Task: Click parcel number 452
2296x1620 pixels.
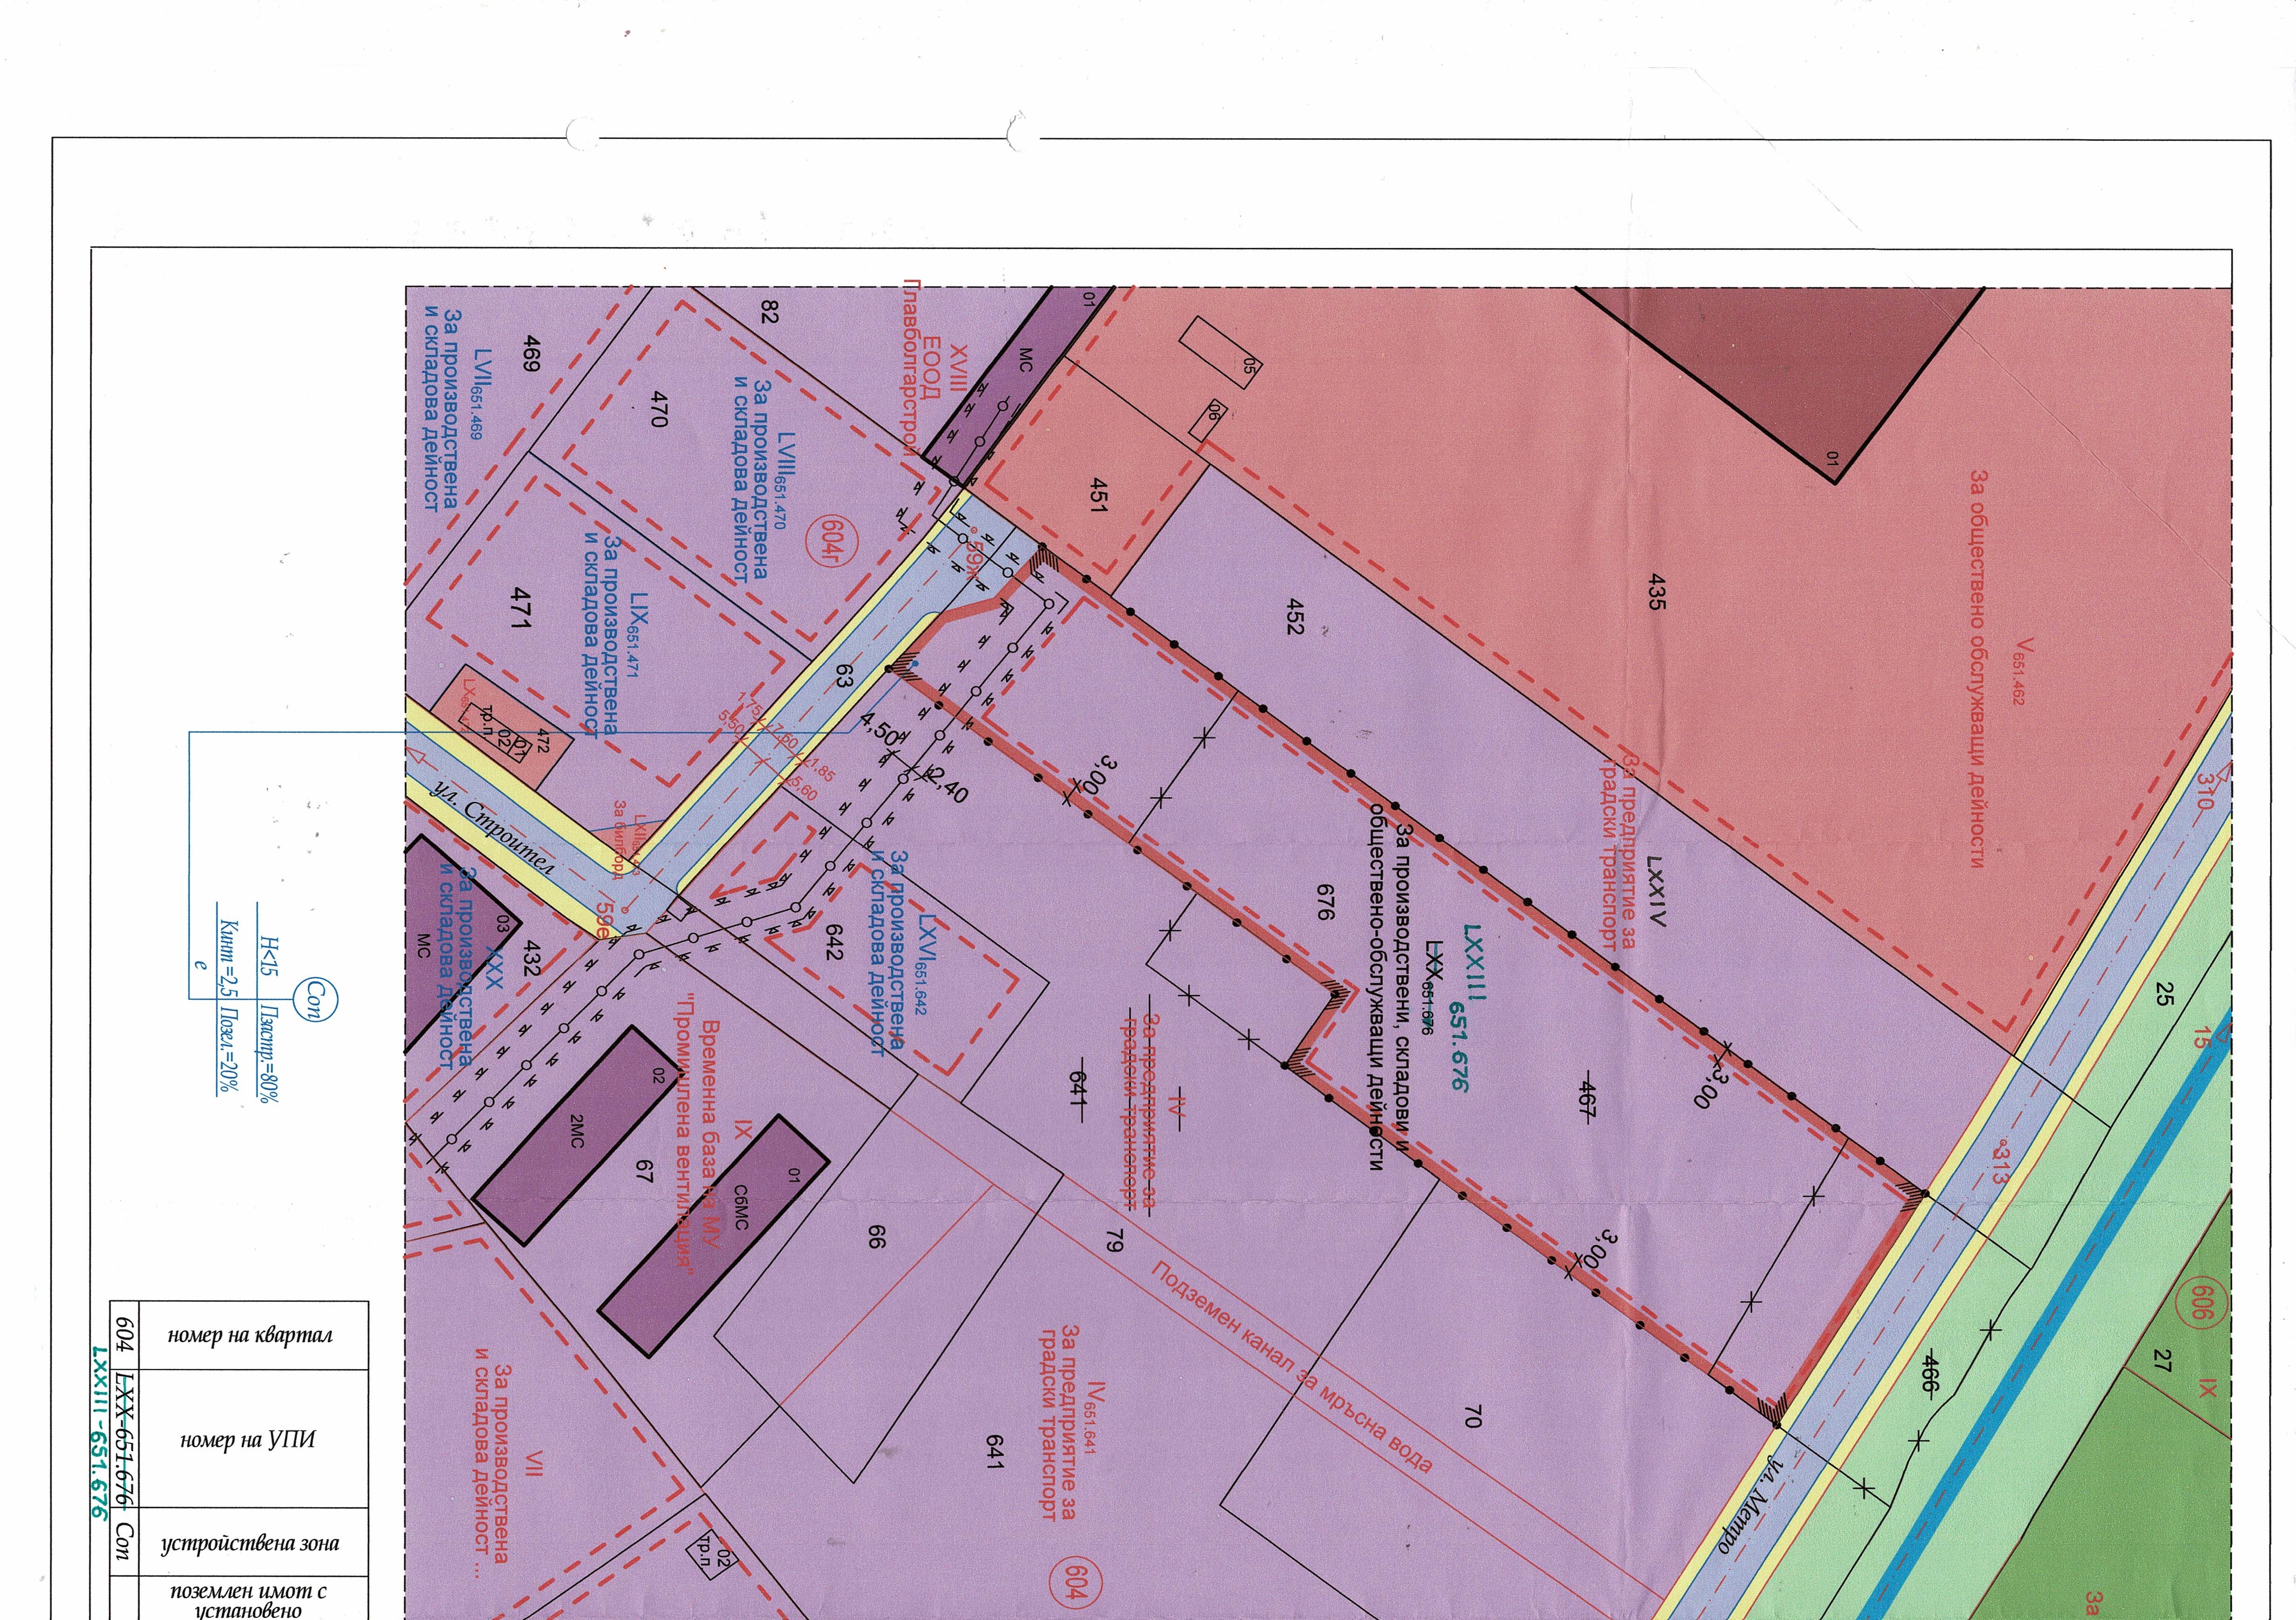Action: click(1296, 617)
